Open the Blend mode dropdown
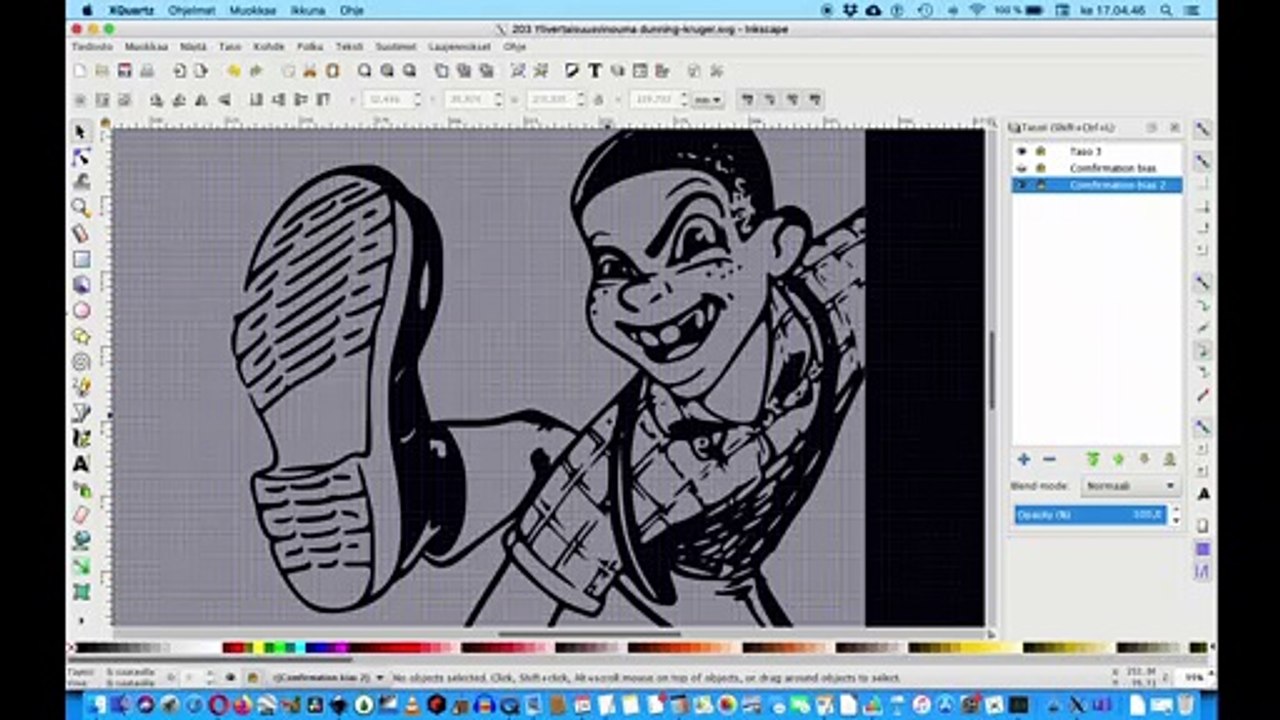This screenshot has height=720, width=1280. (1131, 486)
